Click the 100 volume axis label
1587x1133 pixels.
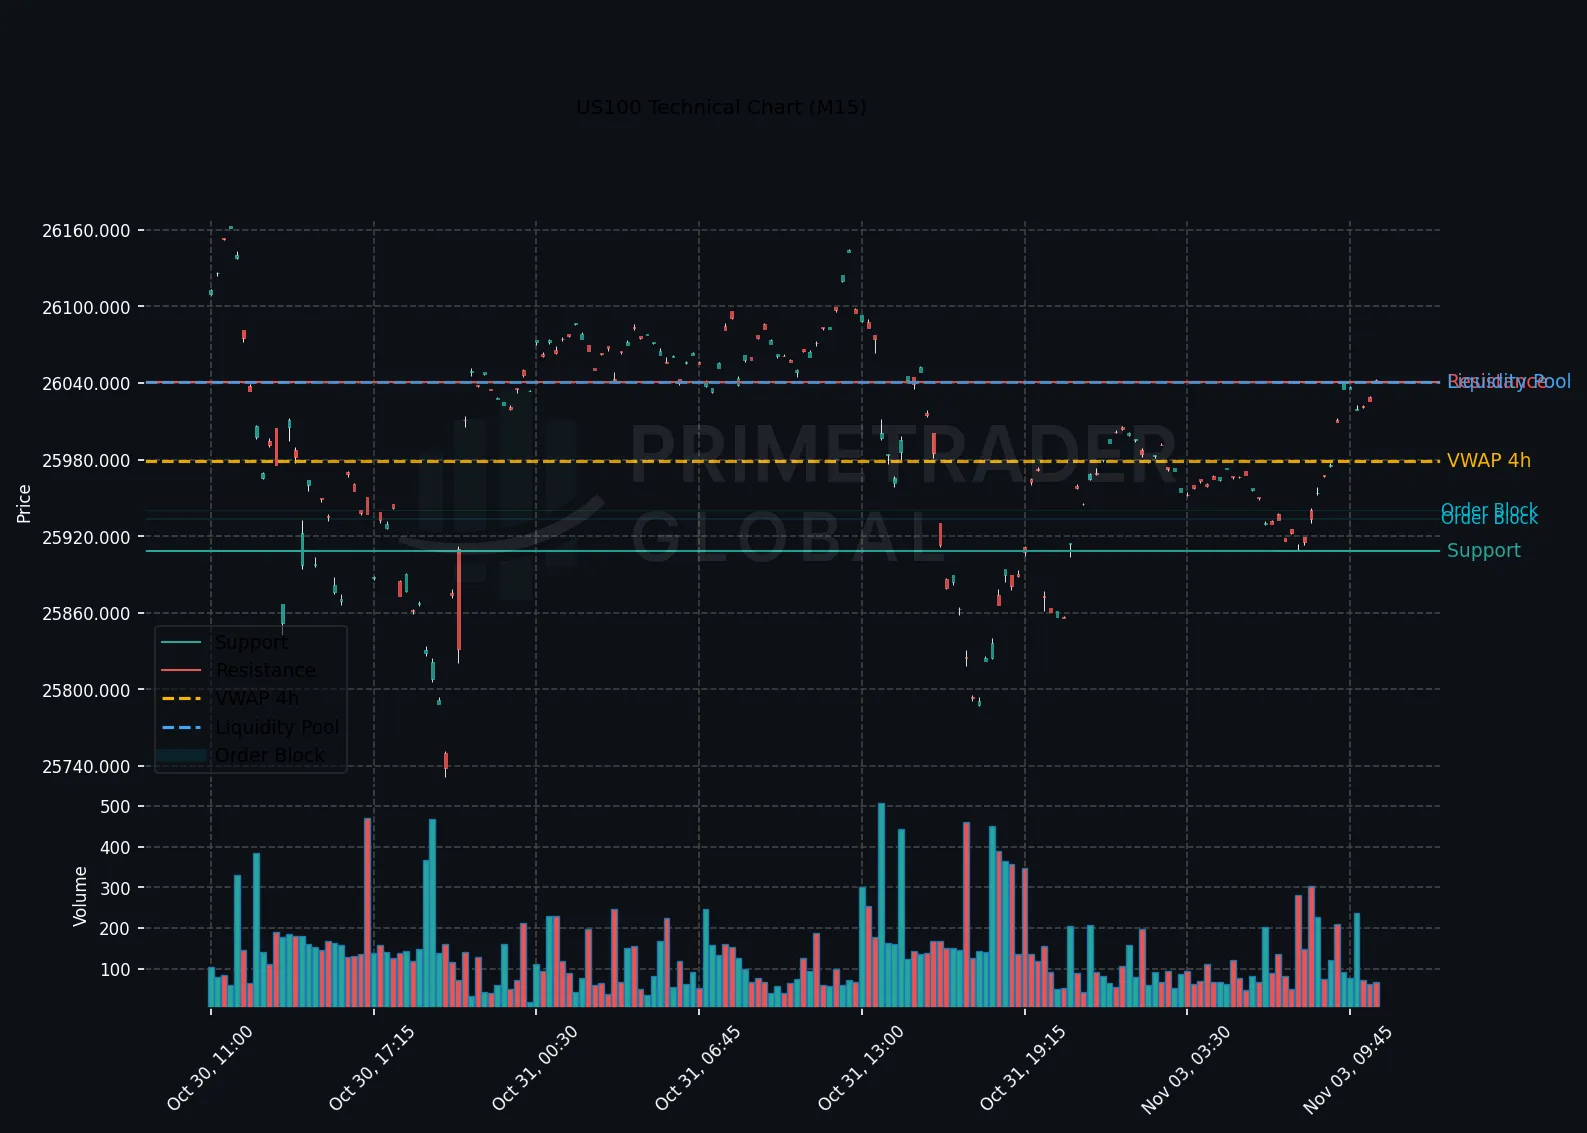(116, 970)
